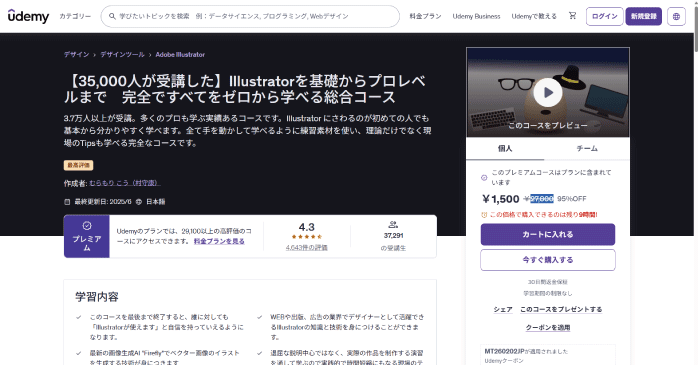Play the course preview video

pyautogui.click(x=548, y=92)
